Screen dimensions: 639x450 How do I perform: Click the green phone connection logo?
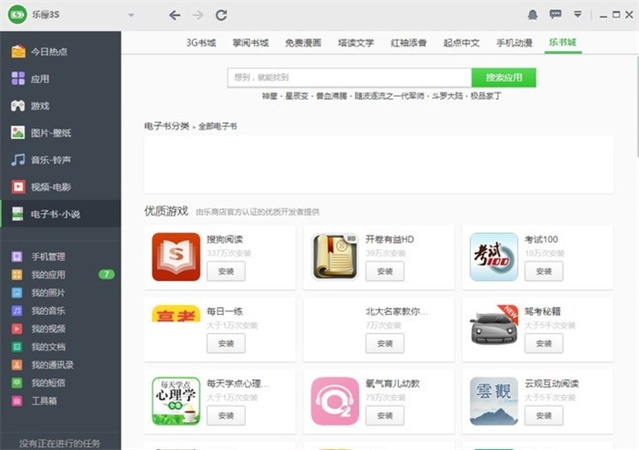pyautogui.click(x=17, y=15)
